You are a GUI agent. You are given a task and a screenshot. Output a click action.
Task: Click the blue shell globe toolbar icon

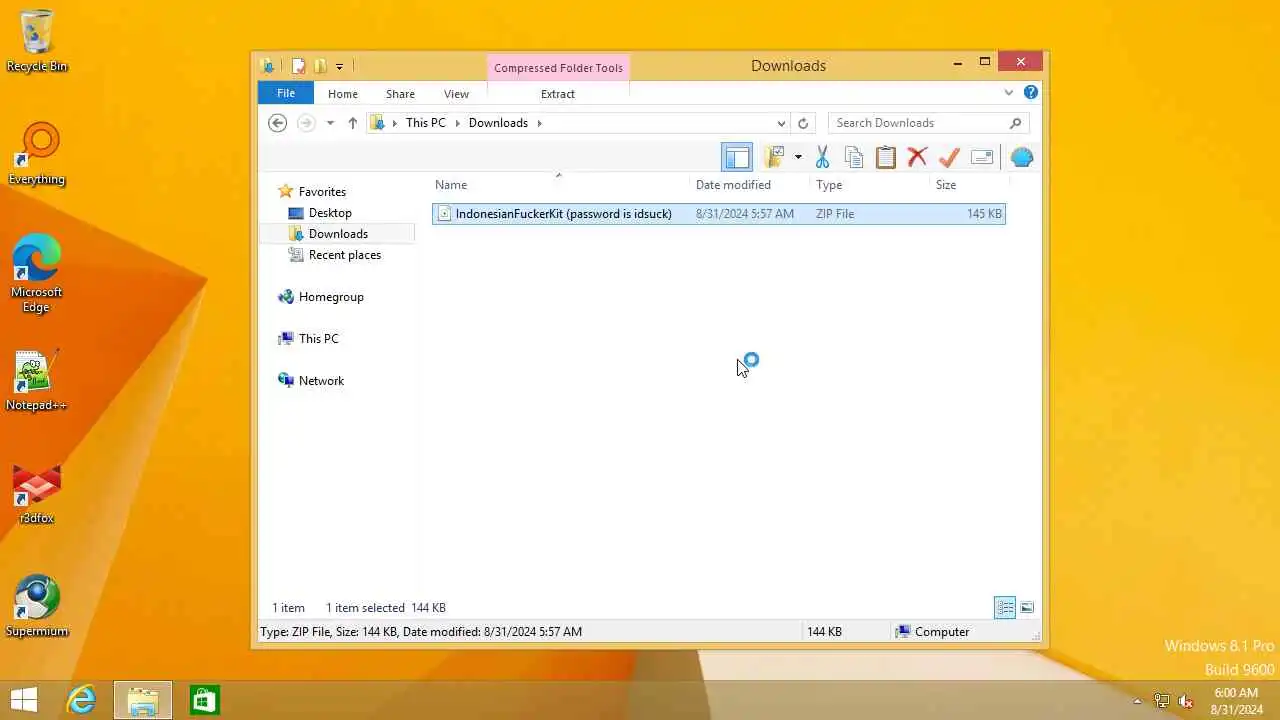point(1022,157)
